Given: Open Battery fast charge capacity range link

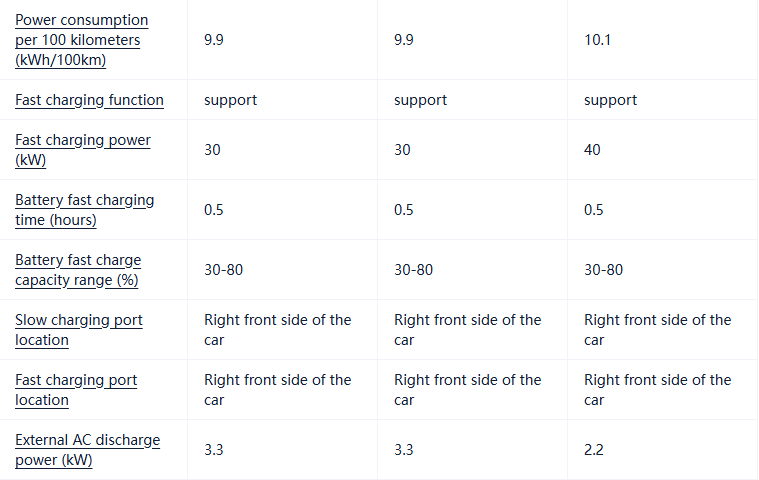Looking at the screenshot, I should [x=78, y=270].
